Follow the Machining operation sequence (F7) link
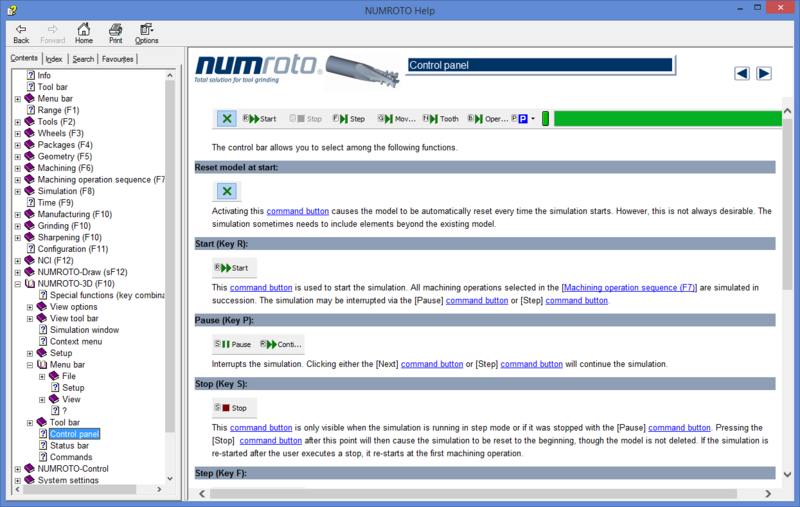The width and height of the screenshot is (800, 507). (x=629, y=288)
